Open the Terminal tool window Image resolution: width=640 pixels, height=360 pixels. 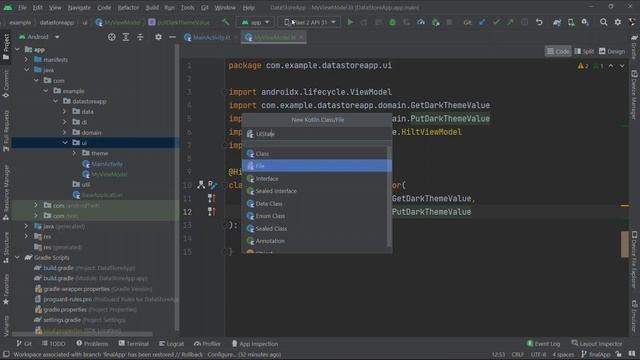(x=134, y=344)
